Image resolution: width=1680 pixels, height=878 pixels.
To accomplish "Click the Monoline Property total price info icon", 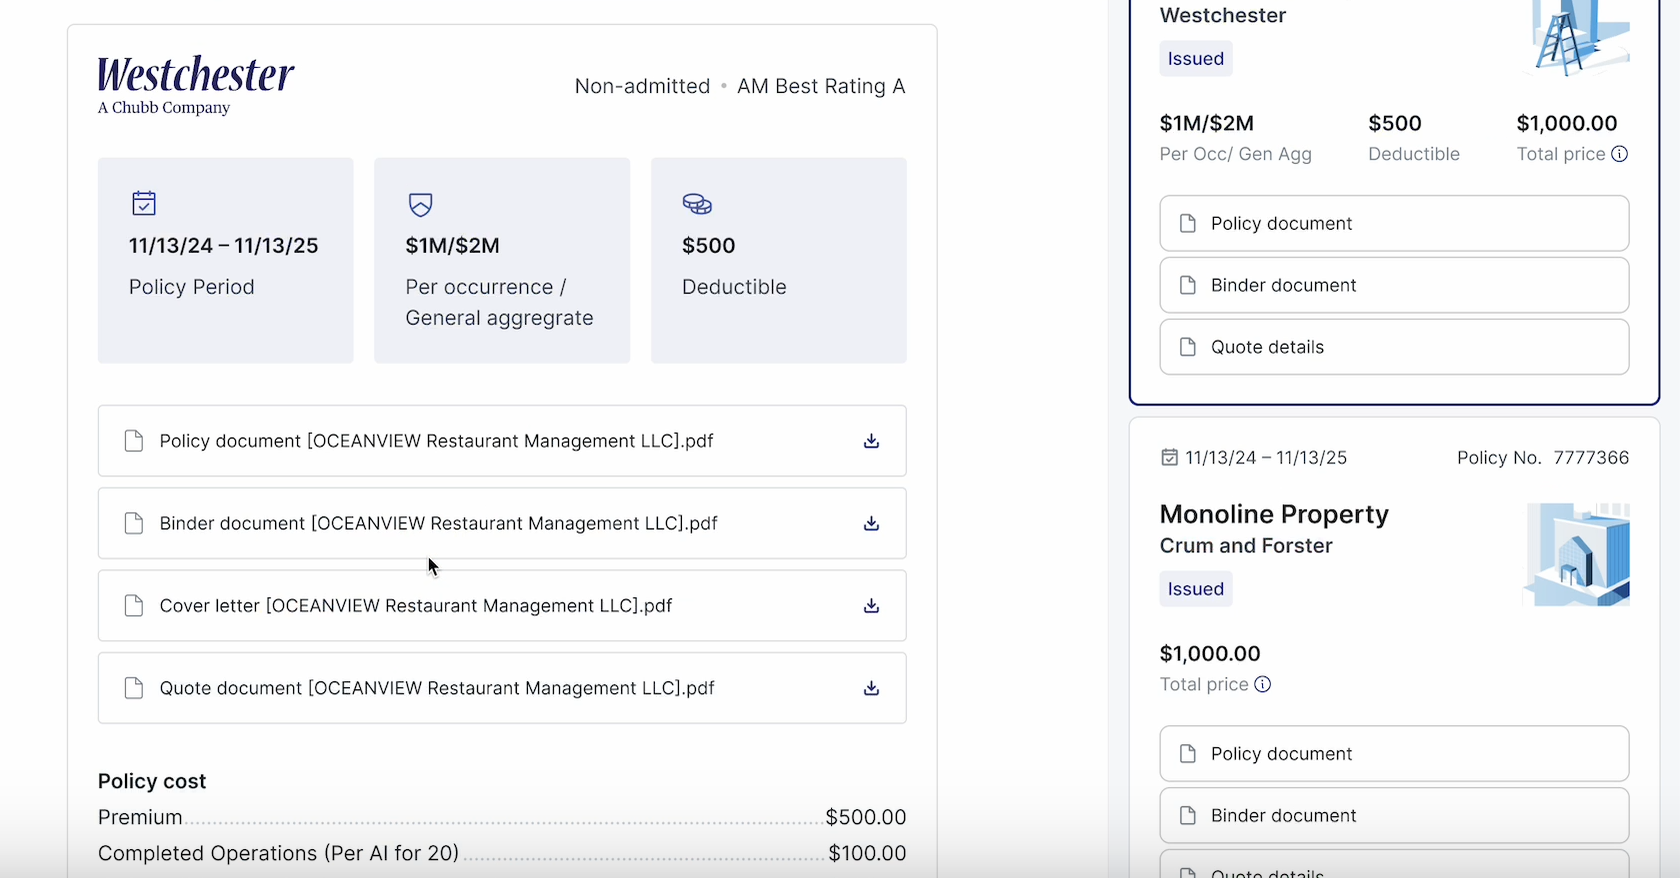I will click(1263, 684).
